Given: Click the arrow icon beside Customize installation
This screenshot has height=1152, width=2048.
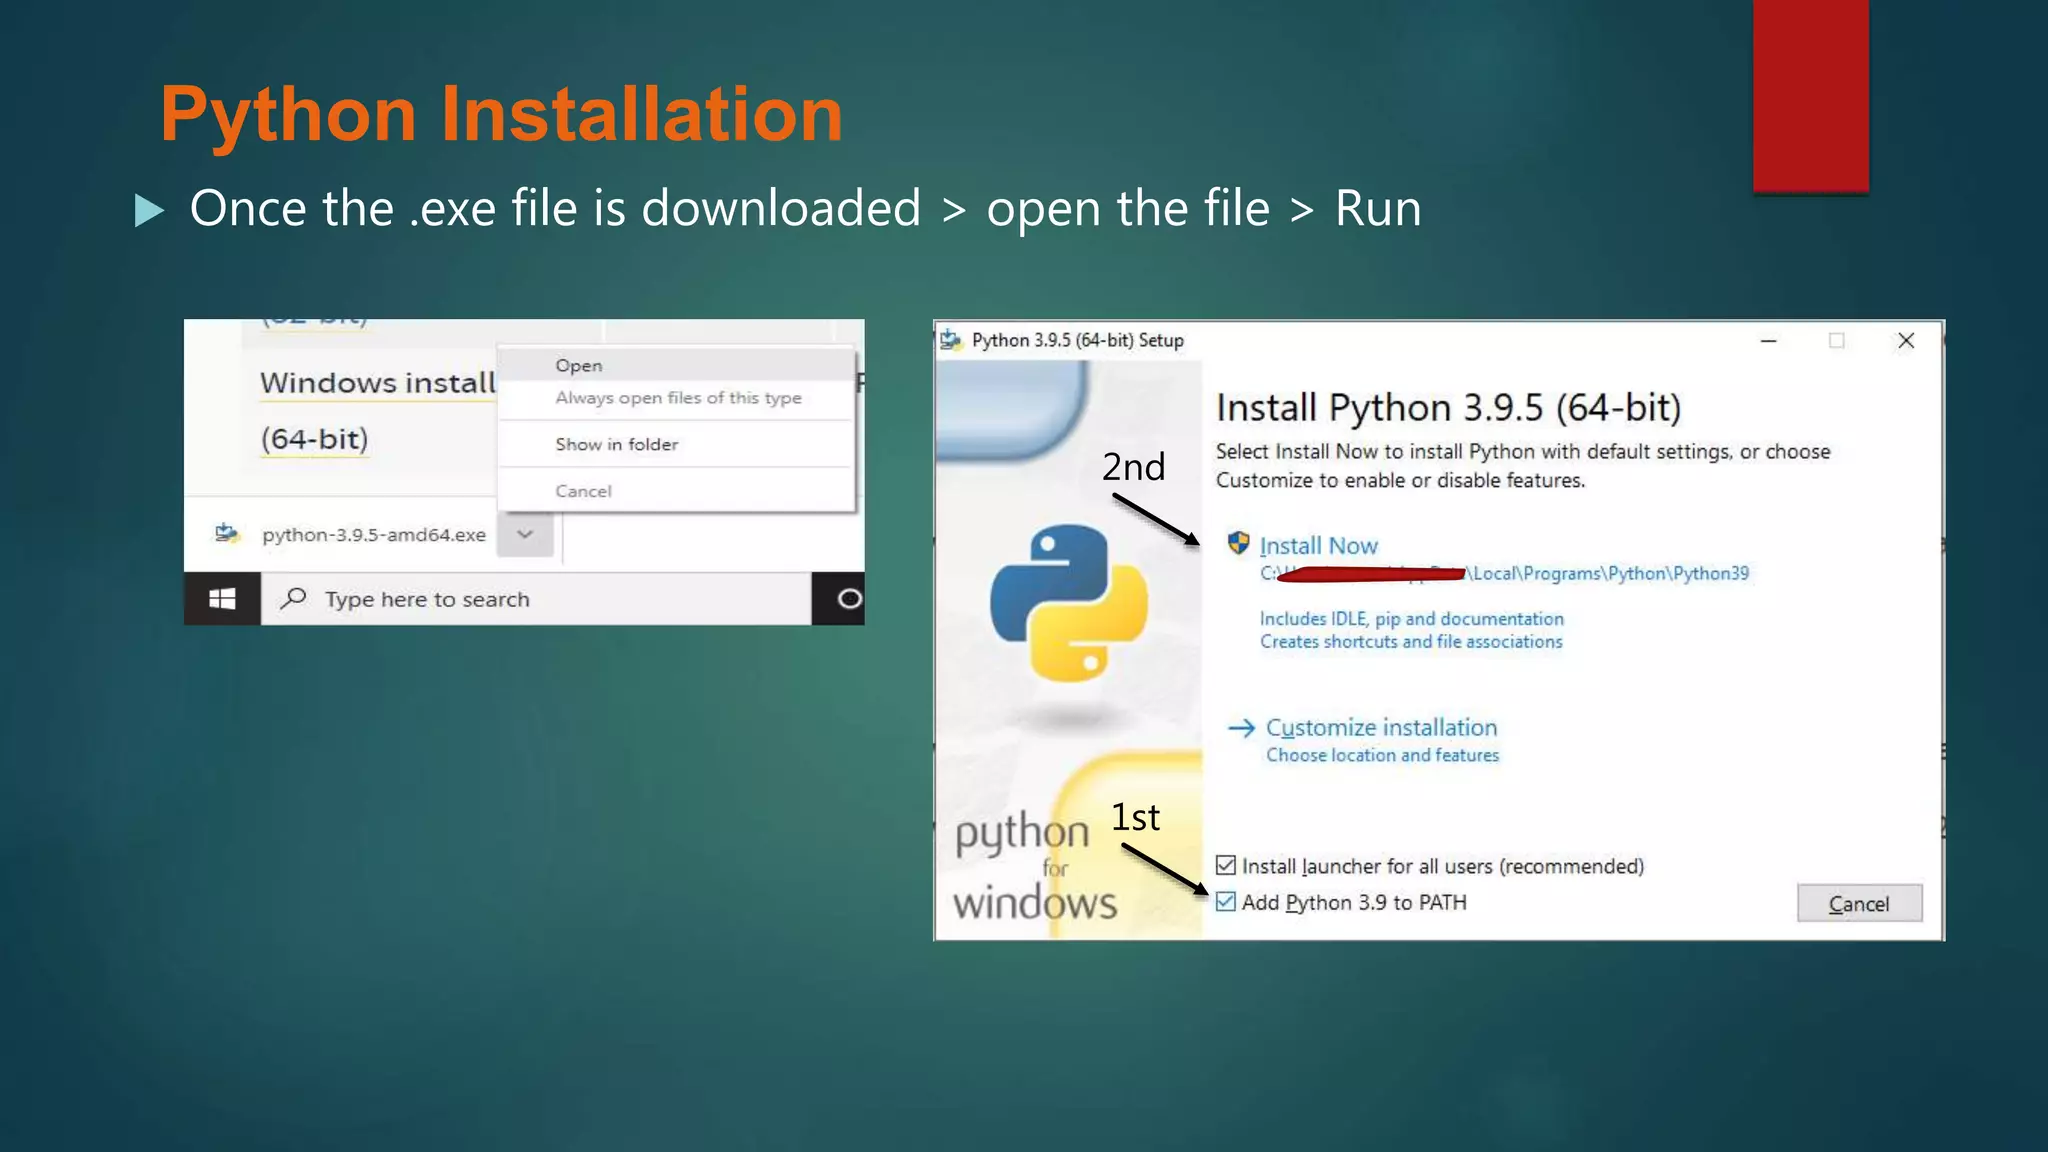Looking at the screenshot, I should pos(1241,728).
